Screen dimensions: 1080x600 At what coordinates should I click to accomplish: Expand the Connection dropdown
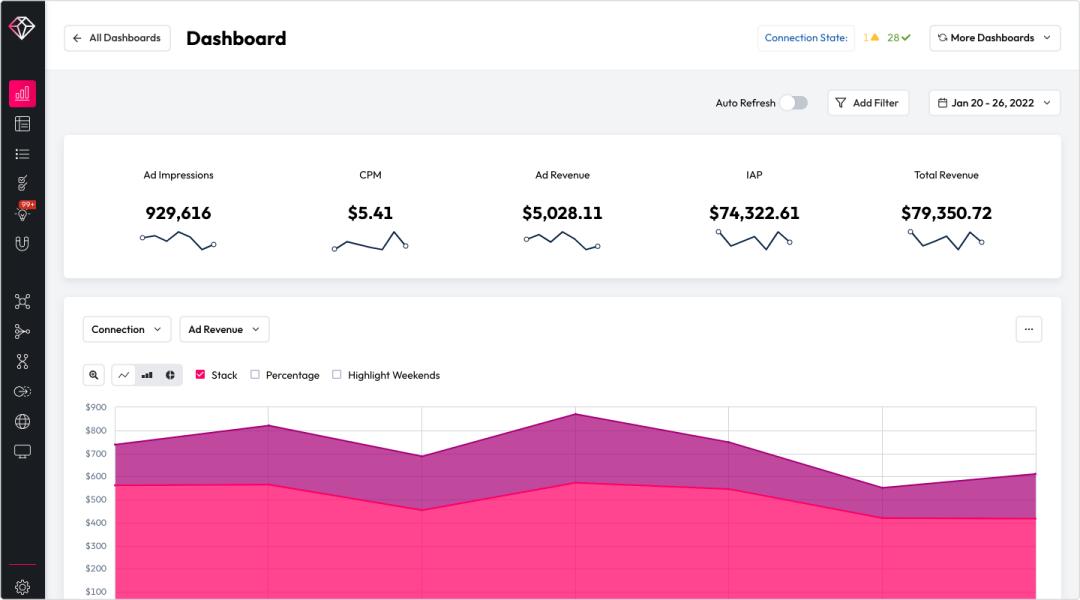coord(127,329)
